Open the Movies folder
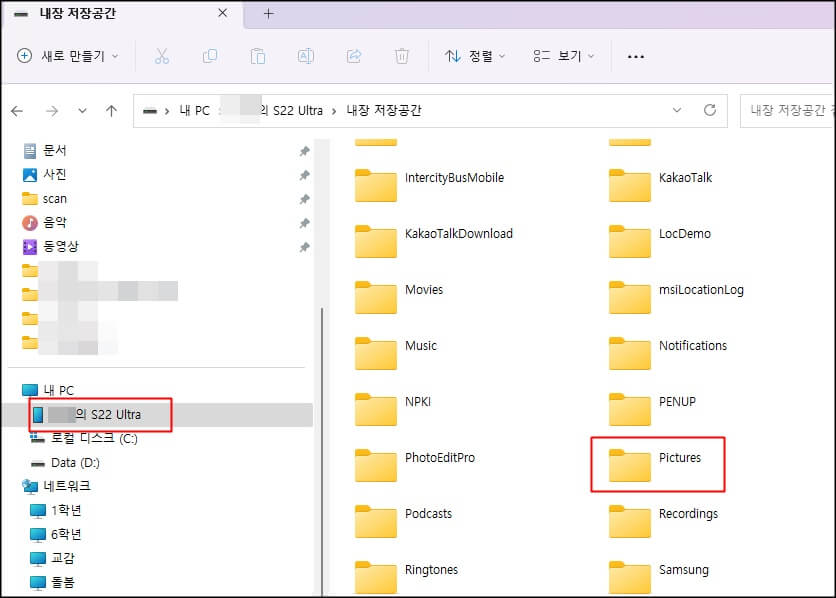 coord(399,296)
